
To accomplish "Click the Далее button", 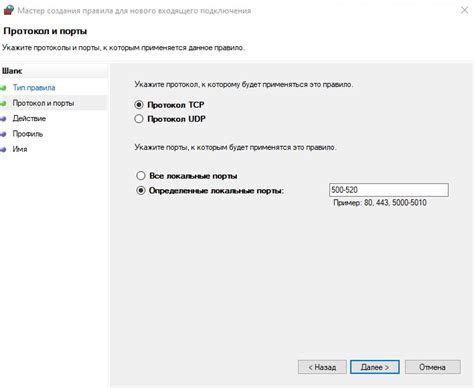I will (x=375, y=367).
